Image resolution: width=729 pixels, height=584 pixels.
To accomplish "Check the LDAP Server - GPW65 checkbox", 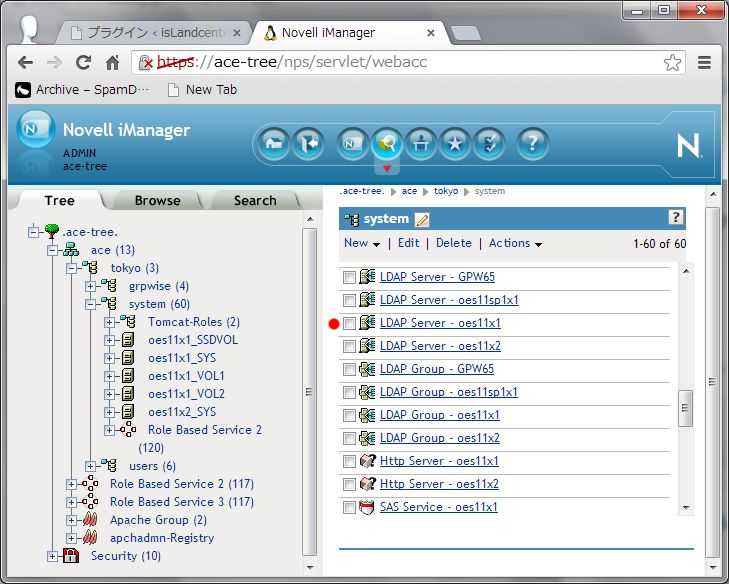I will click(x=349, y=277).
